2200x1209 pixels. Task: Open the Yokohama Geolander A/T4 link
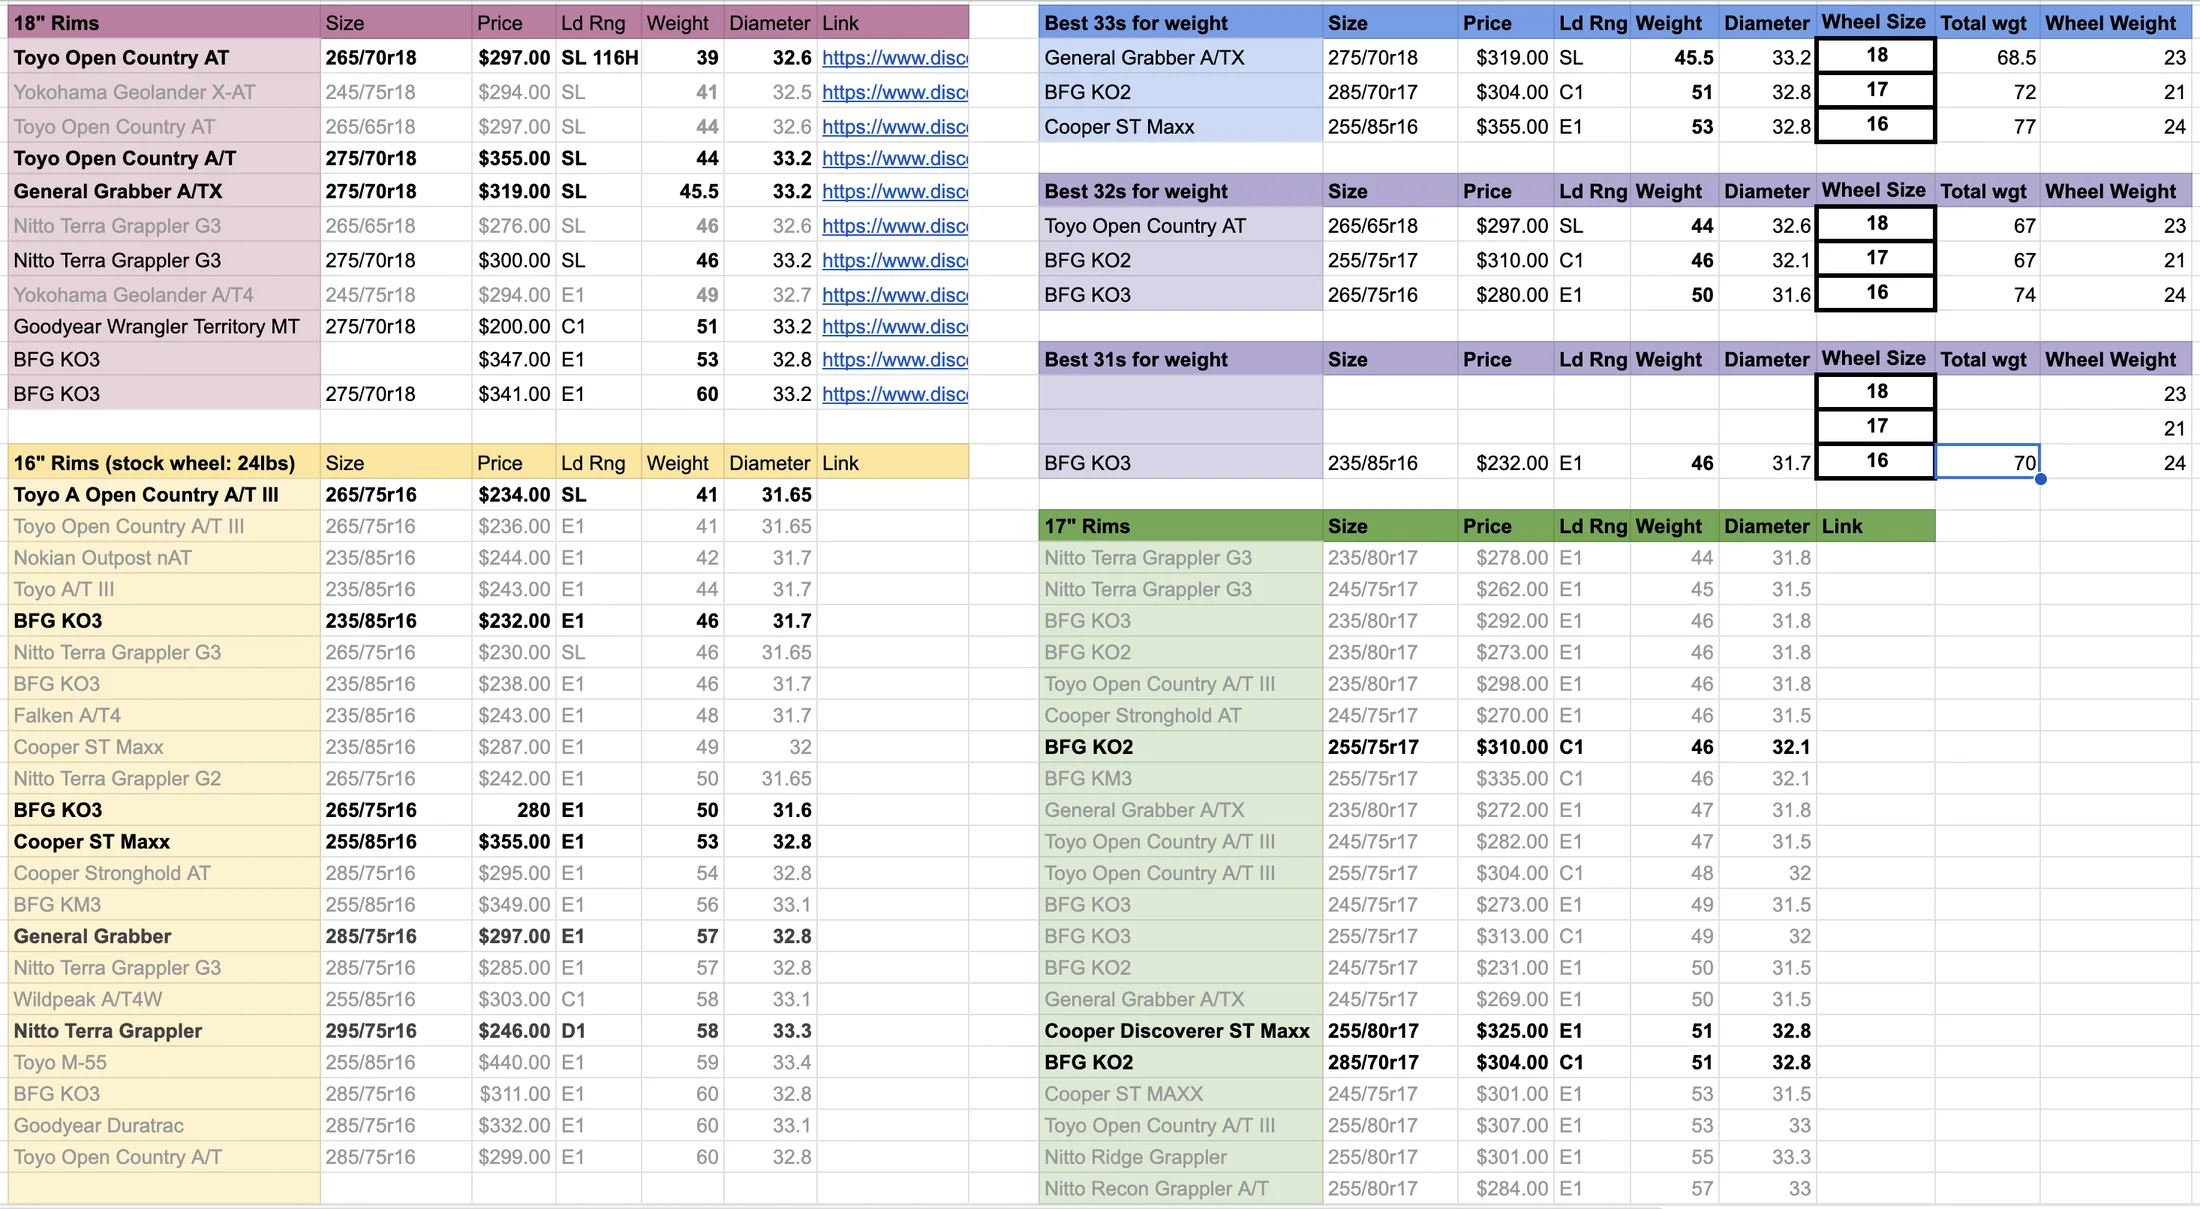pos(894,295)
